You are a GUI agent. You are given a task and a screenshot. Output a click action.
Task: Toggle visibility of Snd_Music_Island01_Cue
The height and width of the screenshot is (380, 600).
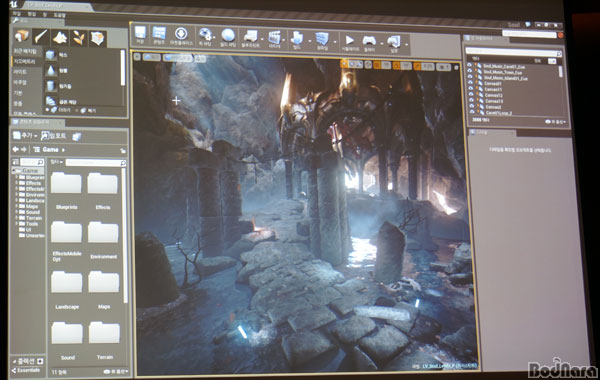point(470,77)
